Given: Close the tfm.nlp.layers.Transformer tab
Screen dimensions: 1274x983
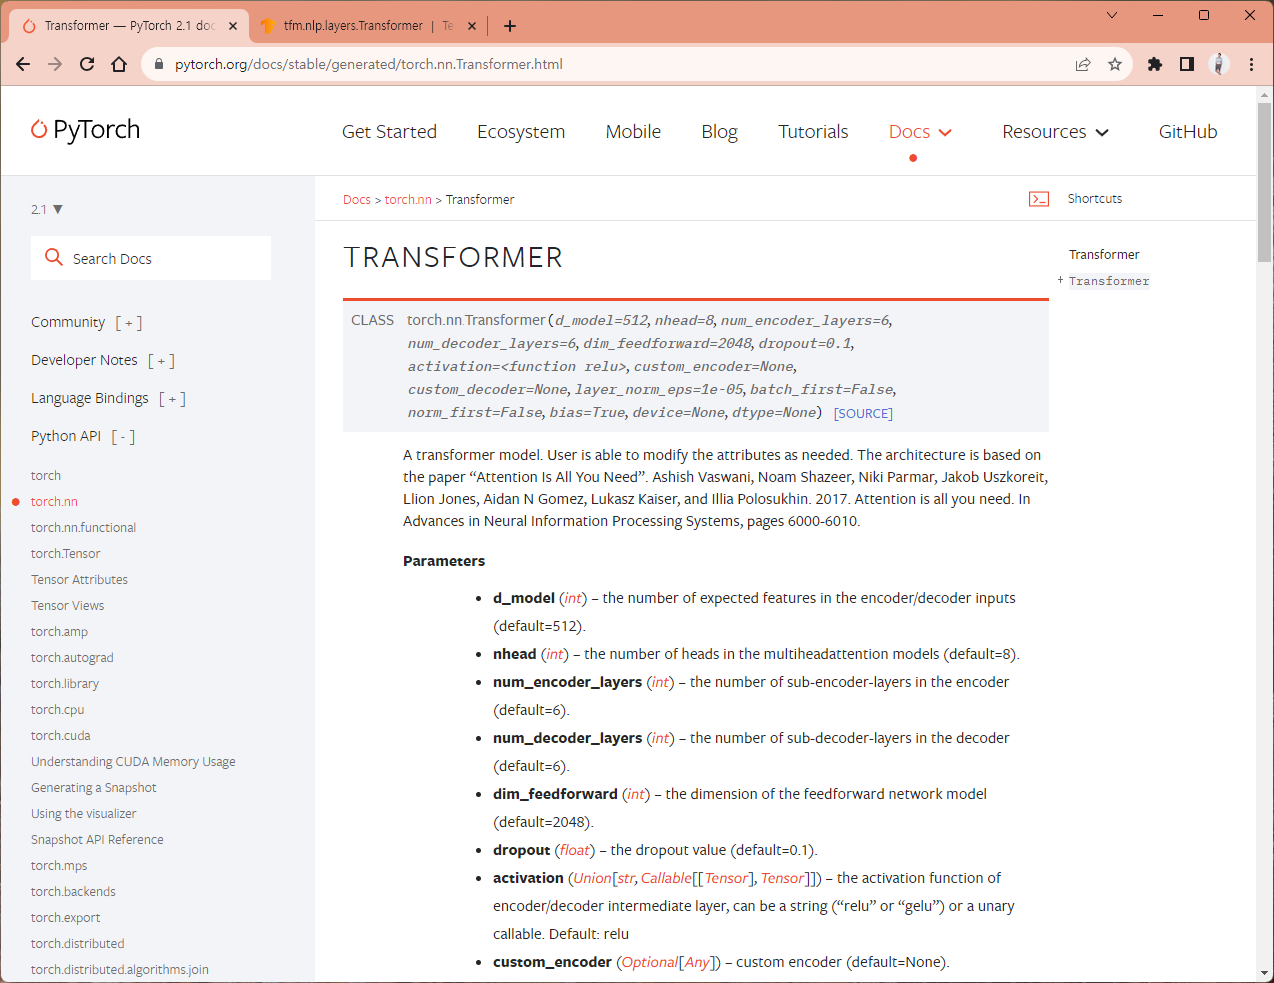Looking at the screenshot, I should click(x=472, y=26).
